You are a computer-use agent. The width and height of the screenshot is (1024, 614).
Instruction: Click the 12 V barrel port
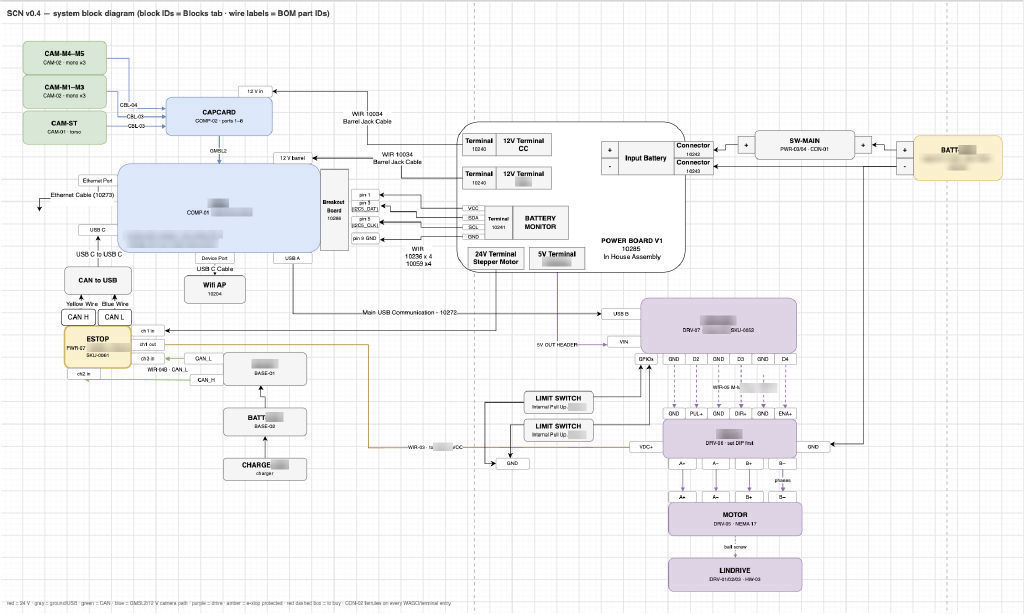click(x=293, y=158)
